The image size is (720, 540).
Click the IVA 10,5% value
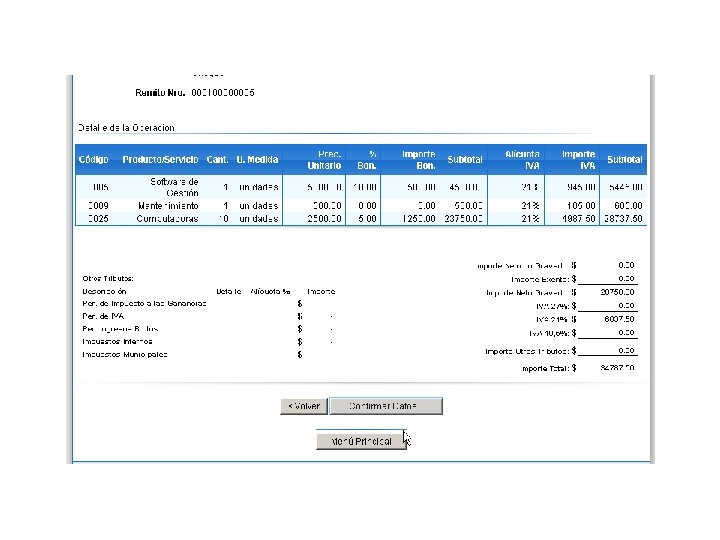(x=626, y=332)
